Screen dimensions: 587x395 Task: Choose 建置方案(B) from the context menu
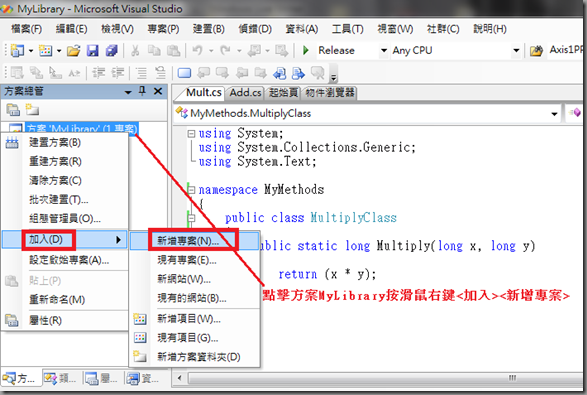tap(65, 142)
